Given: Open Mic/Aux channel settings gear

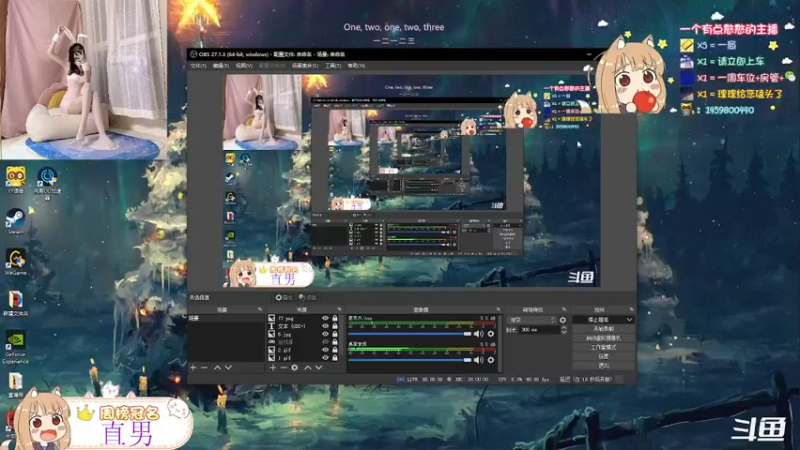Looking at the screenshot, I should pyautogui.click(x=491, y=334).
